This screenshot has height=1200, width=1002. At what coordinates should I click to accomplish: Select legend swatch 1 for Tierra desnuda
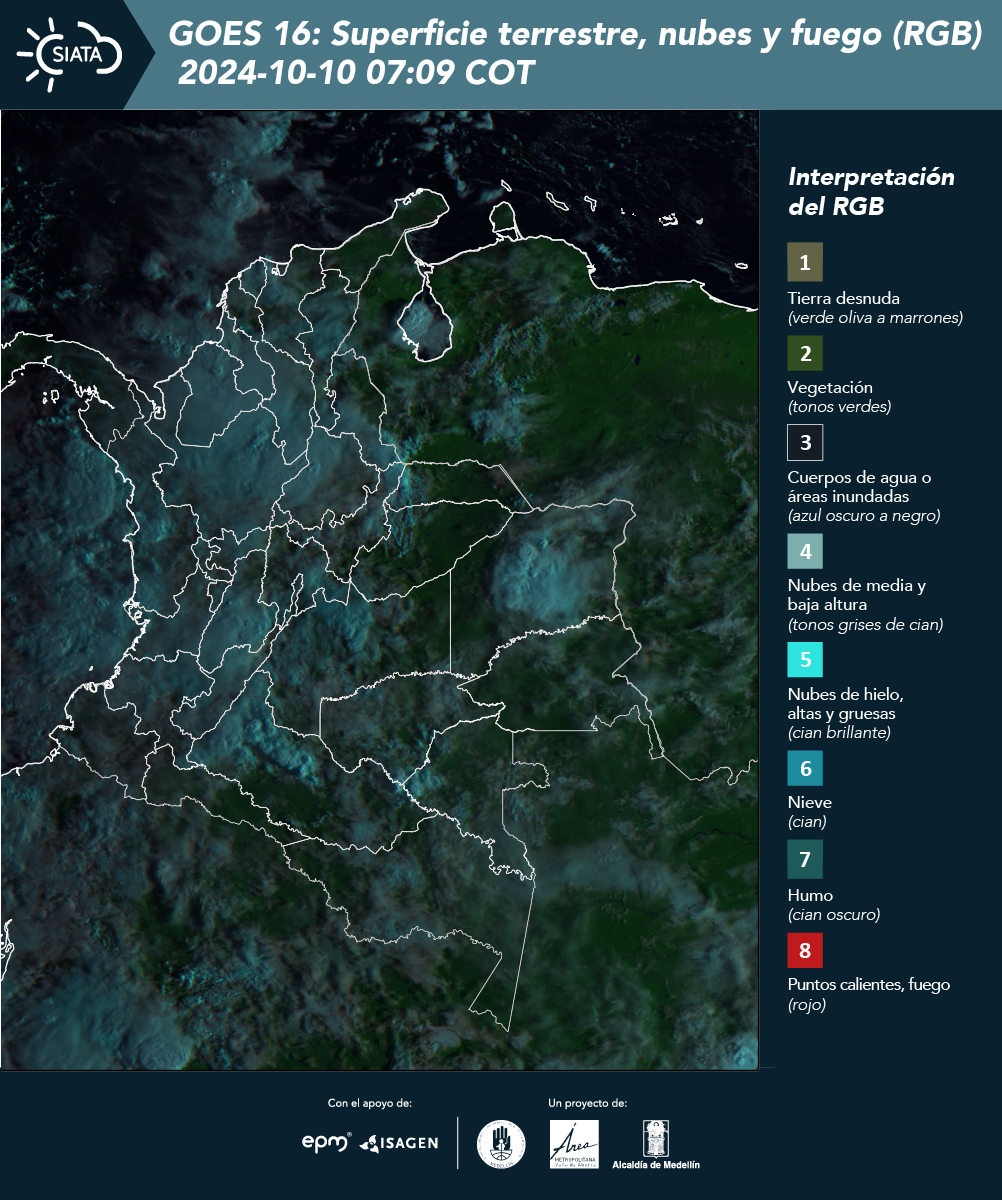tap(805, 263)
